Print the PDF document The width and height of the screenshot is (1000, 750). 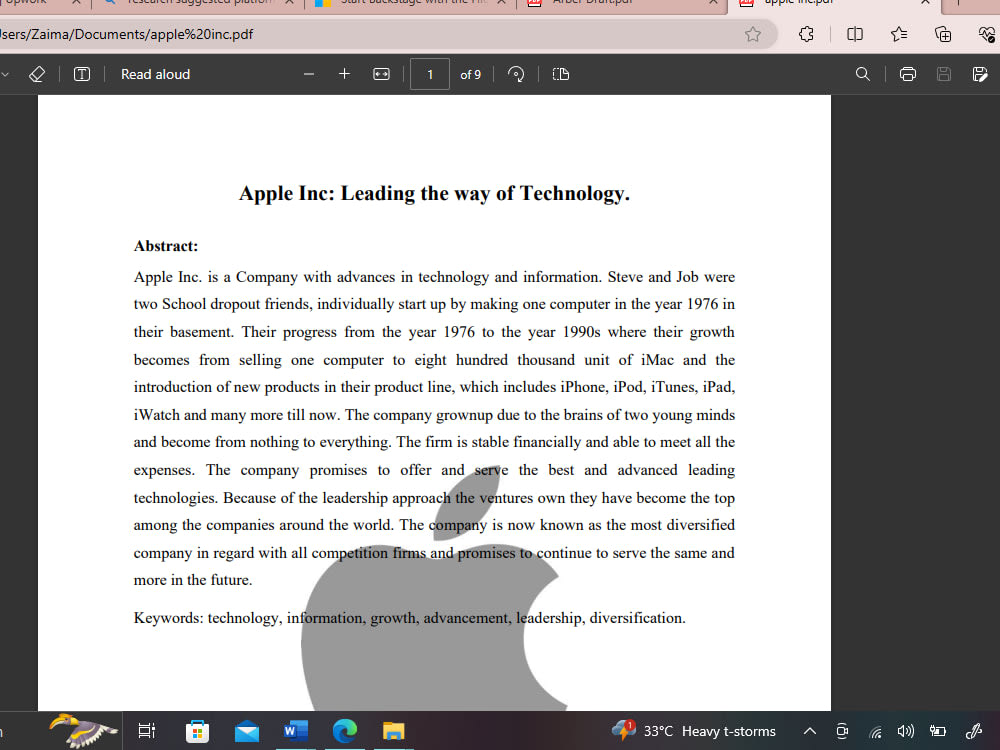coord(908,75)
